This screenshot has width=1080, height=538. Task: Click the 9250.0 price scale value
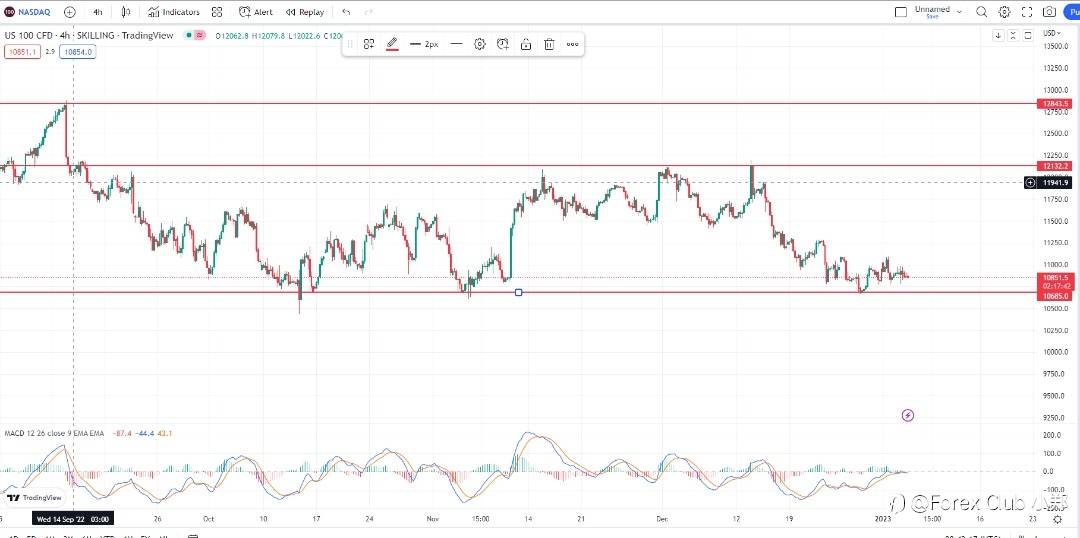tap(1055, 417)
